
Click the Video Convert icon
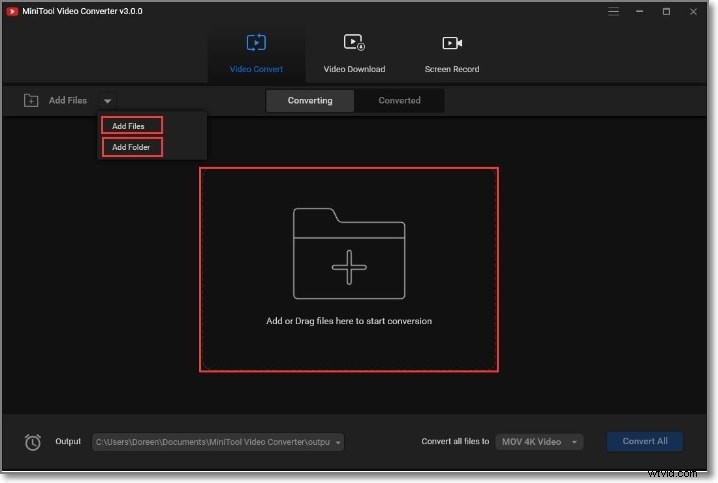256,43
